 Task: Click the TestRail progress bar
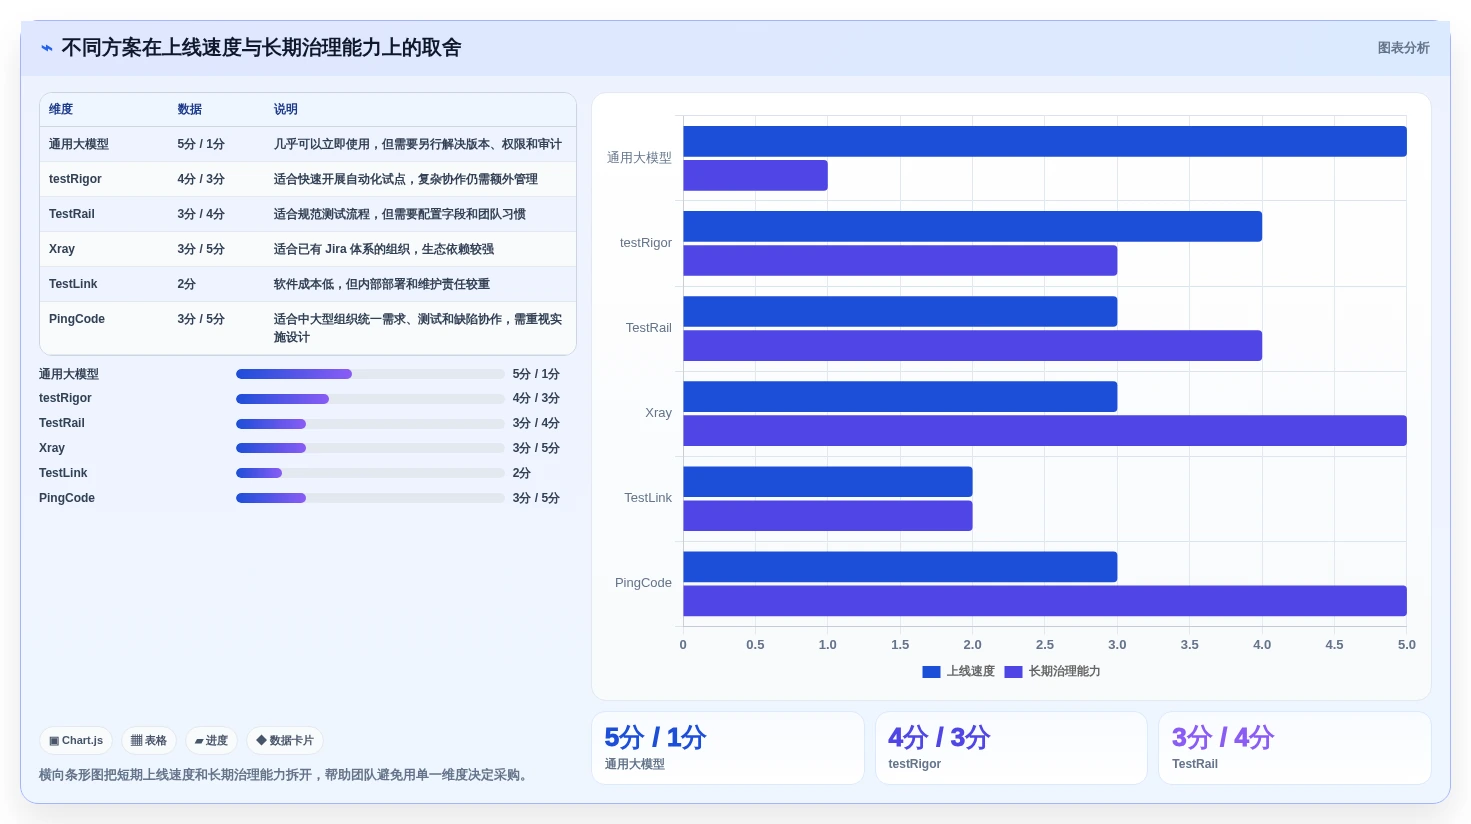370,424
